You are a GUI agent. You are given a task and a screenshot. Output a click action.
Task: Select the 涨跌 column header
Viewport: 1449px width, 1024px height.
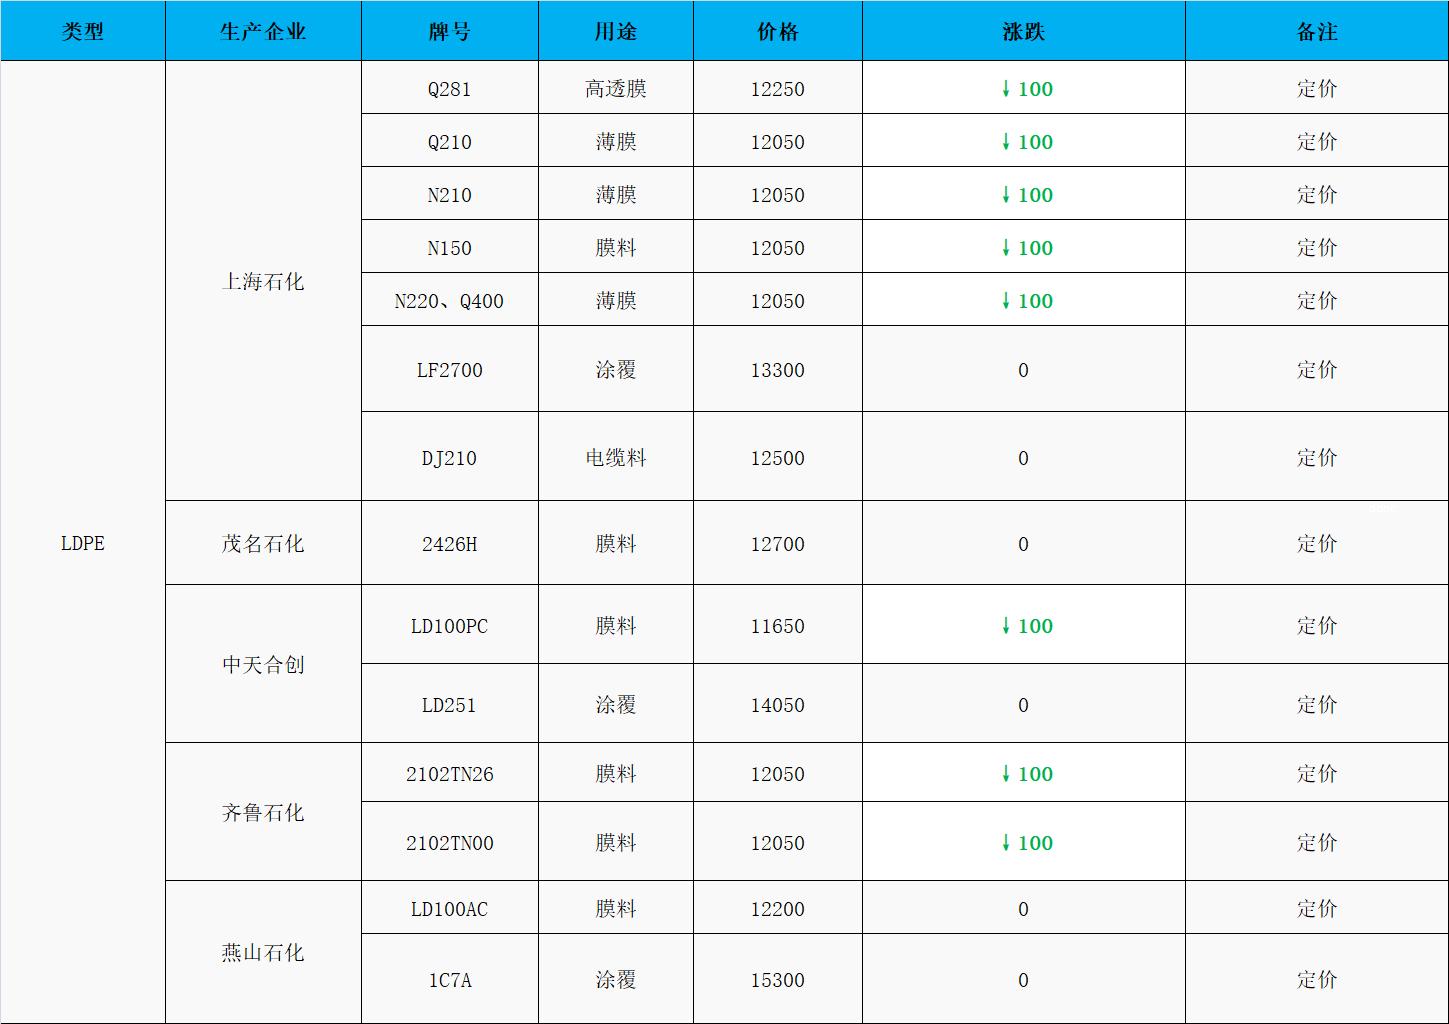pos(1023,32)
